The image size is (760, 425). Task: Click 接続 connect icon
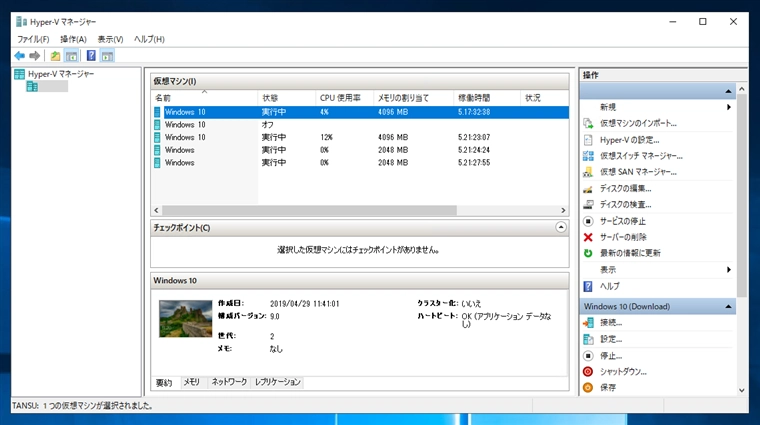[588, 322]
